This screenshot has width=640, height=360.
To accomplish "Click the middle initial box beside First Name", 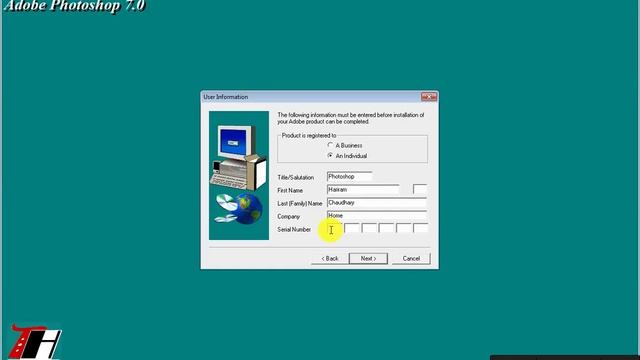I will [x=420, y=190].
